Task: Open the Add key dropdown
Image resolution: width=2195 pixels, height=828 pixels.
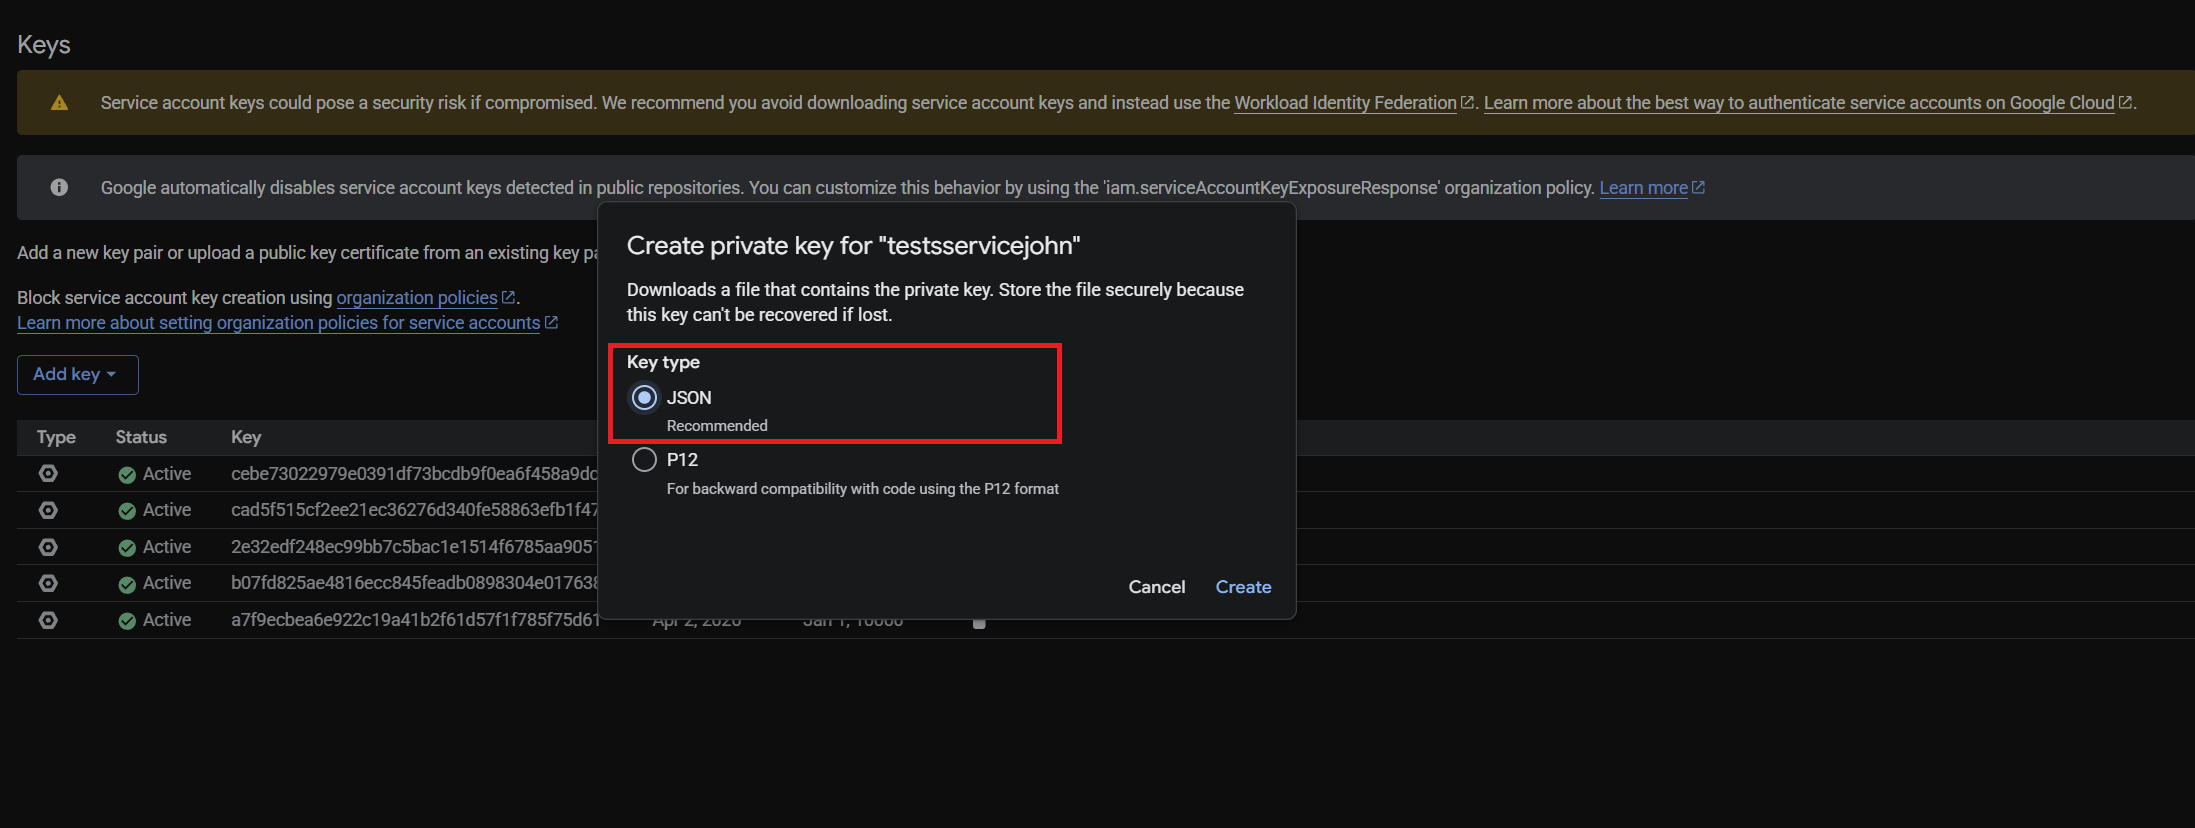Action: click(77, 375)
